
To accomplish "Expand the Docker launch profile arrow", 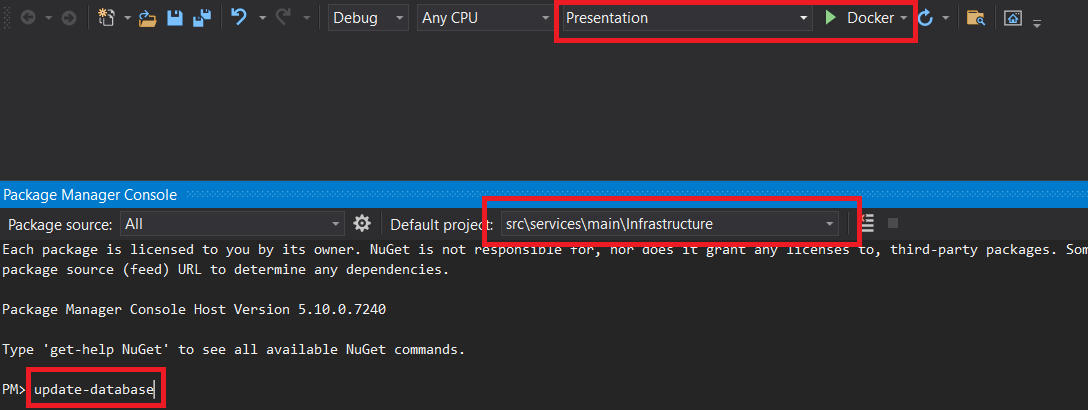I will tap(904, 18).
